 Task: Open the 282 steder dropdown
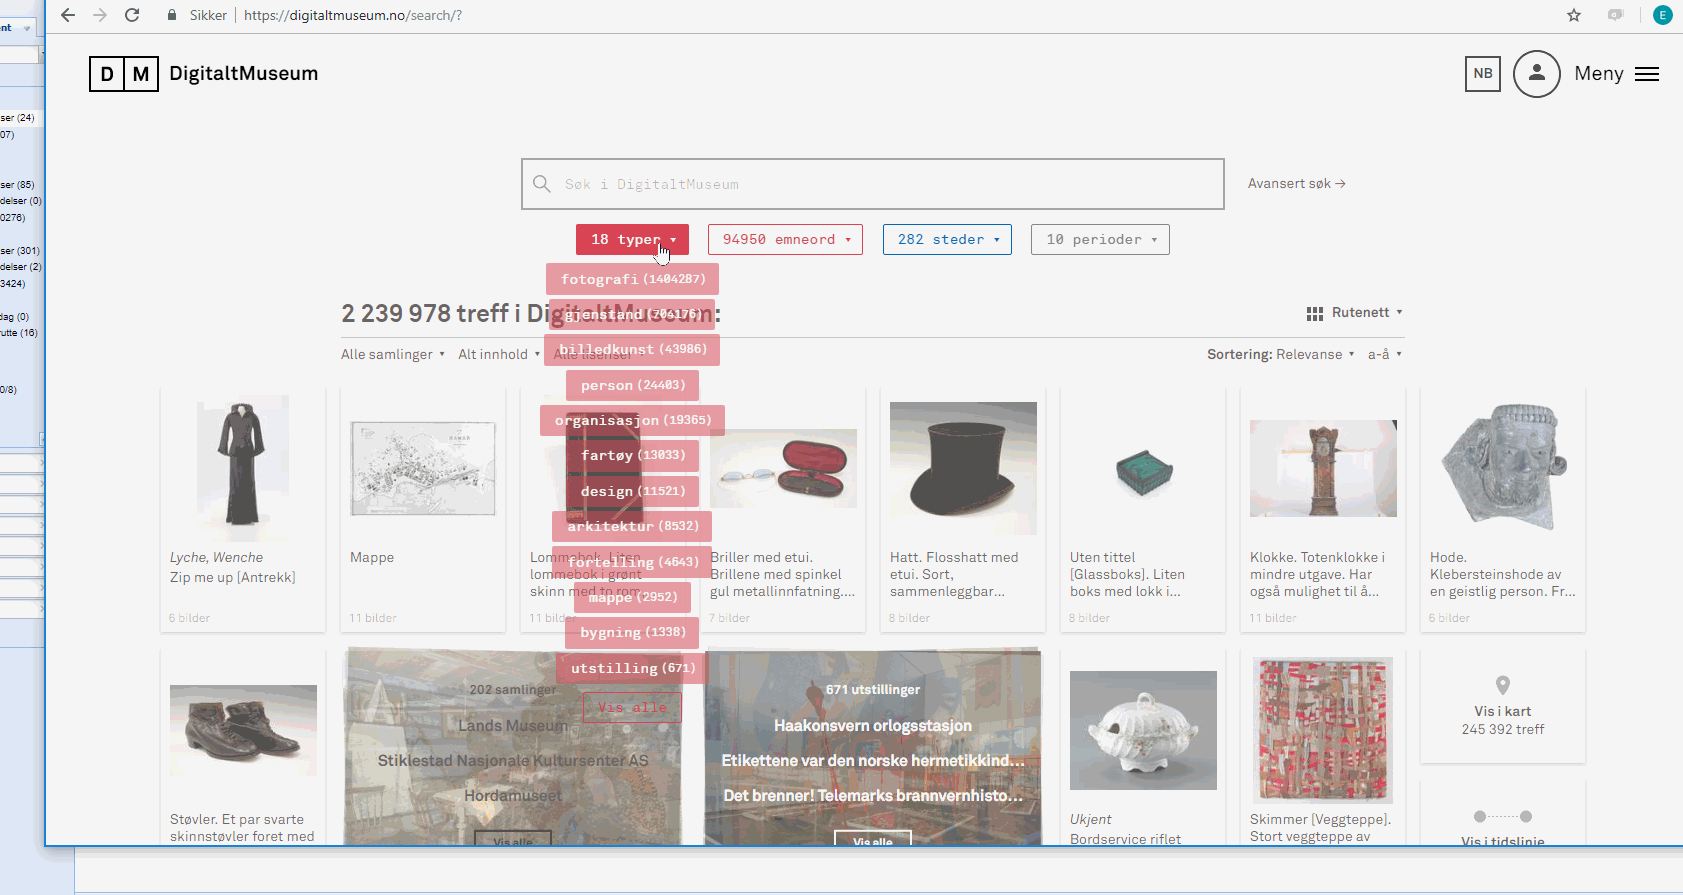click(947, 240)
